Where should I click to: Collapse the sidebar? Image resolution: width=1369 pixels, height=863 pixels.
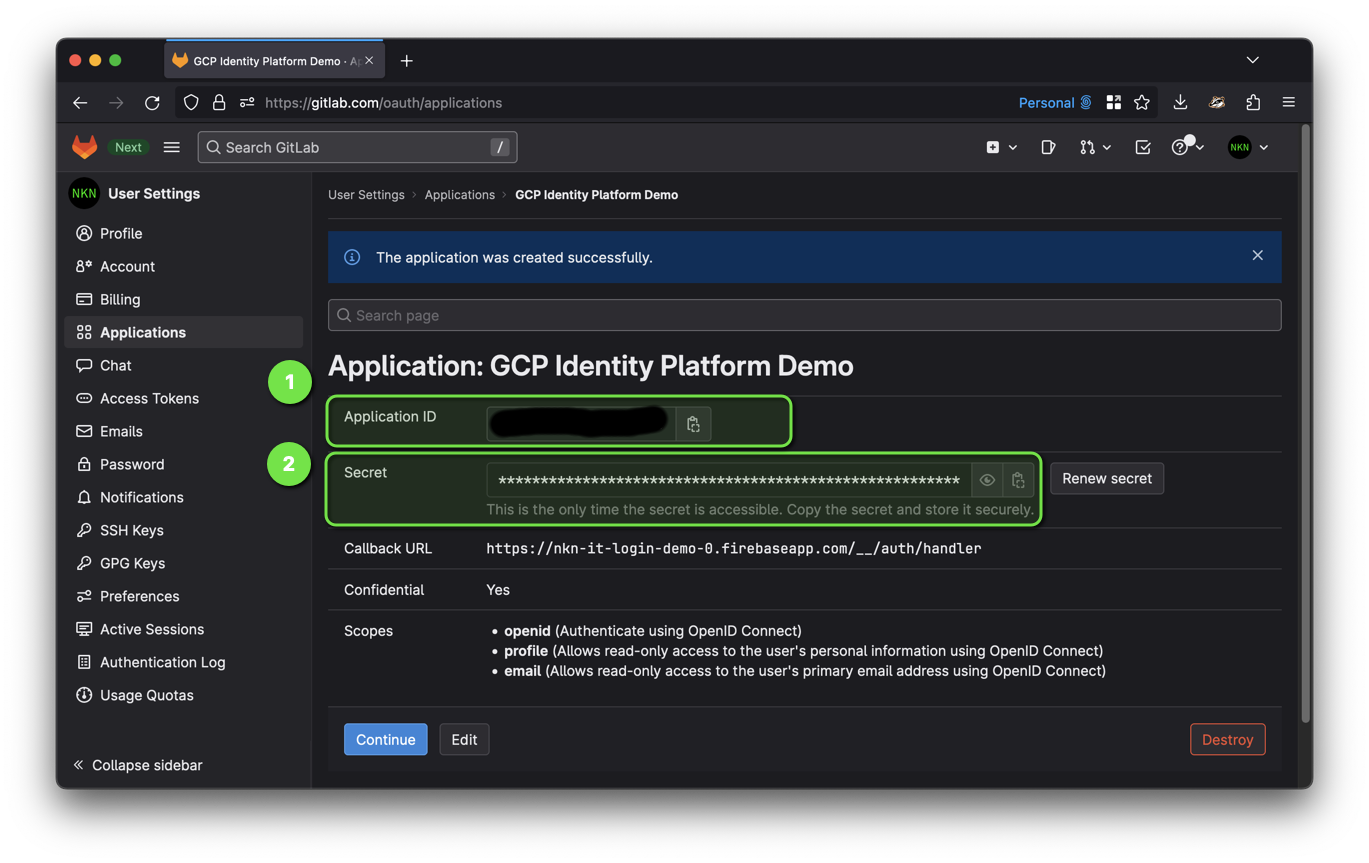click(x=137, y=765)
